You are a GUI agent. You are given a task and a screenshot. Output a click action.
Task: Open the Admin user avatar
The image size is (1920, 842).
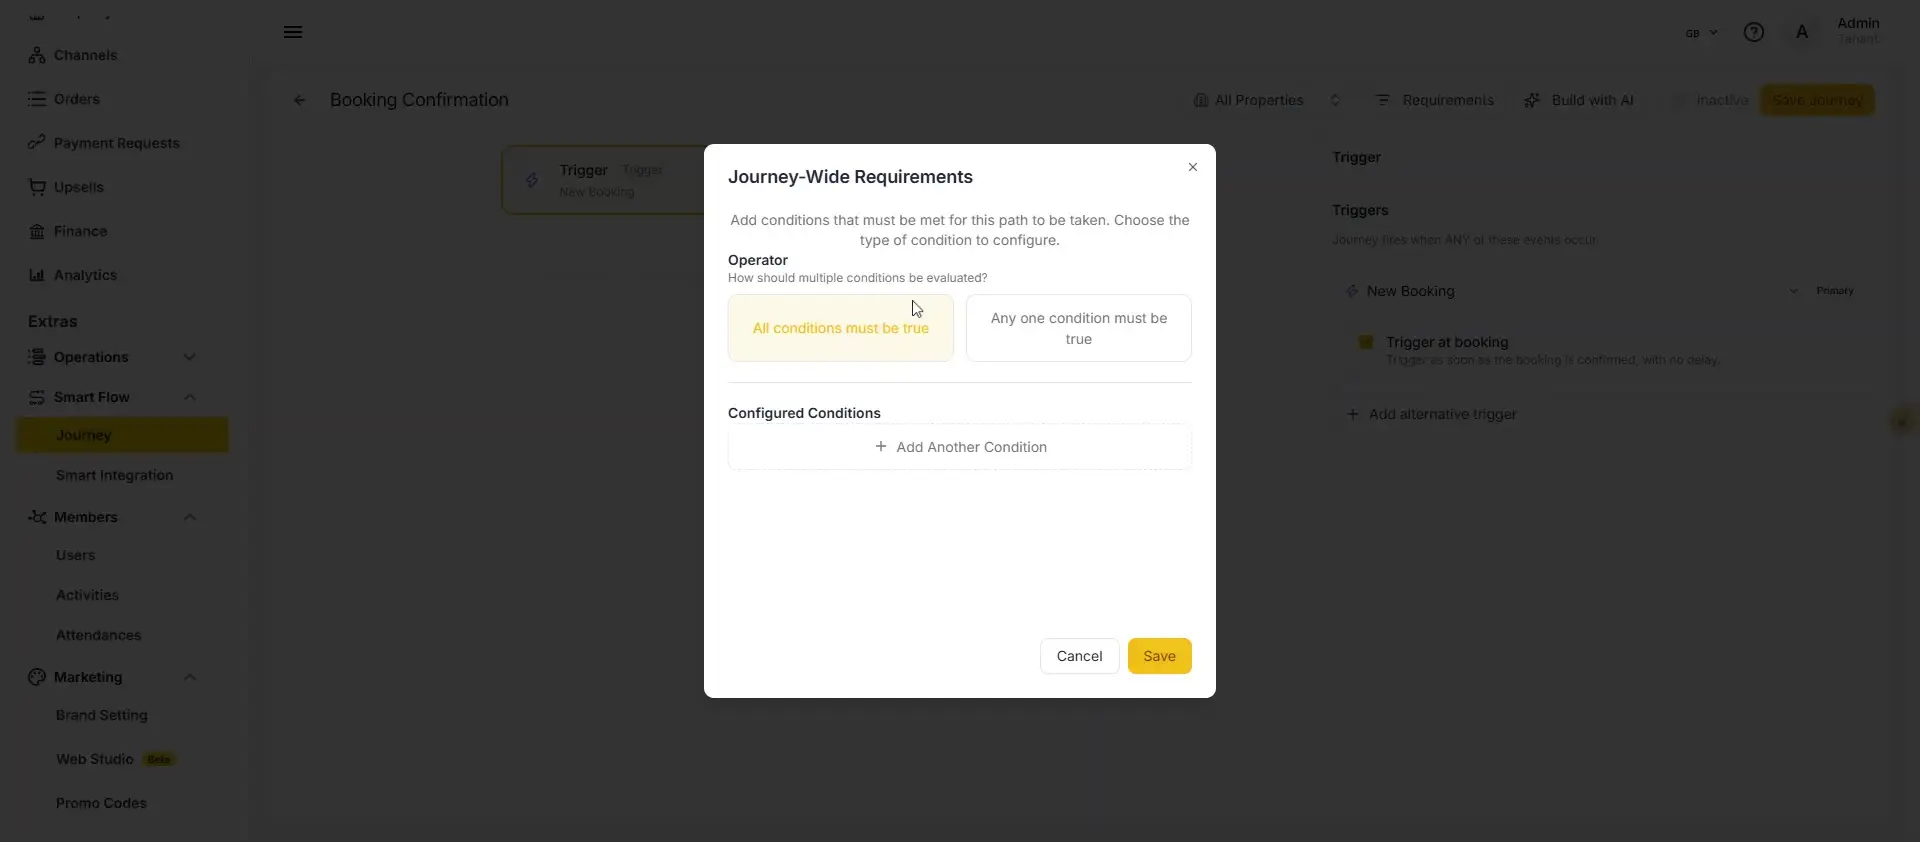click(x=1802, y=32)
